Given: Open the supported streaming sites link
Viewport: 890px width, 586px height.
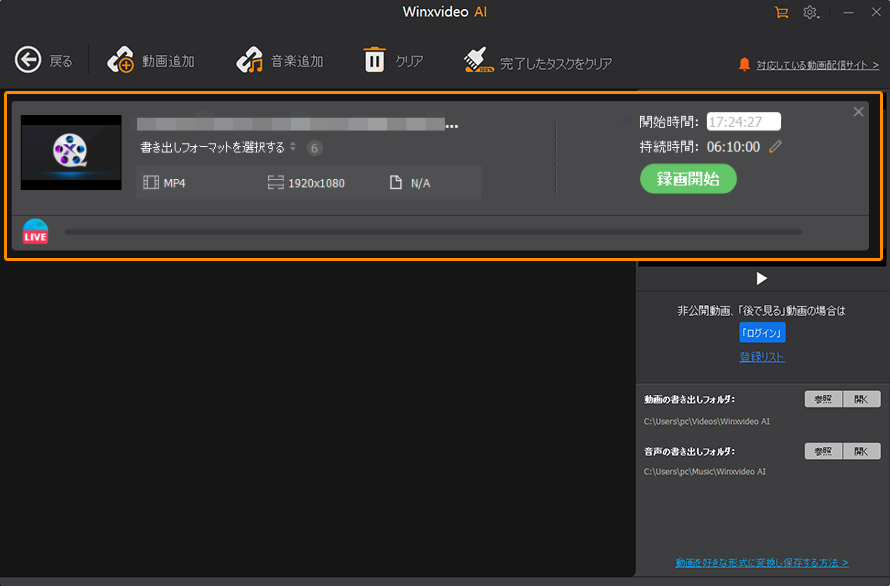Looking at the screenshot, I should (816, 63).
